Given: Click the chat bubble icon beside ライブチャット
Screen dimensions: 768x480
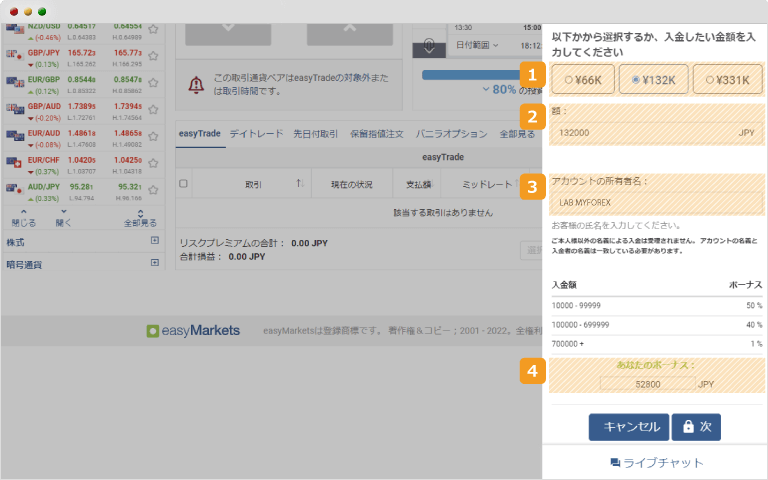Looking at the screenshot, I should pyautogui.click(x=615, y=462).
